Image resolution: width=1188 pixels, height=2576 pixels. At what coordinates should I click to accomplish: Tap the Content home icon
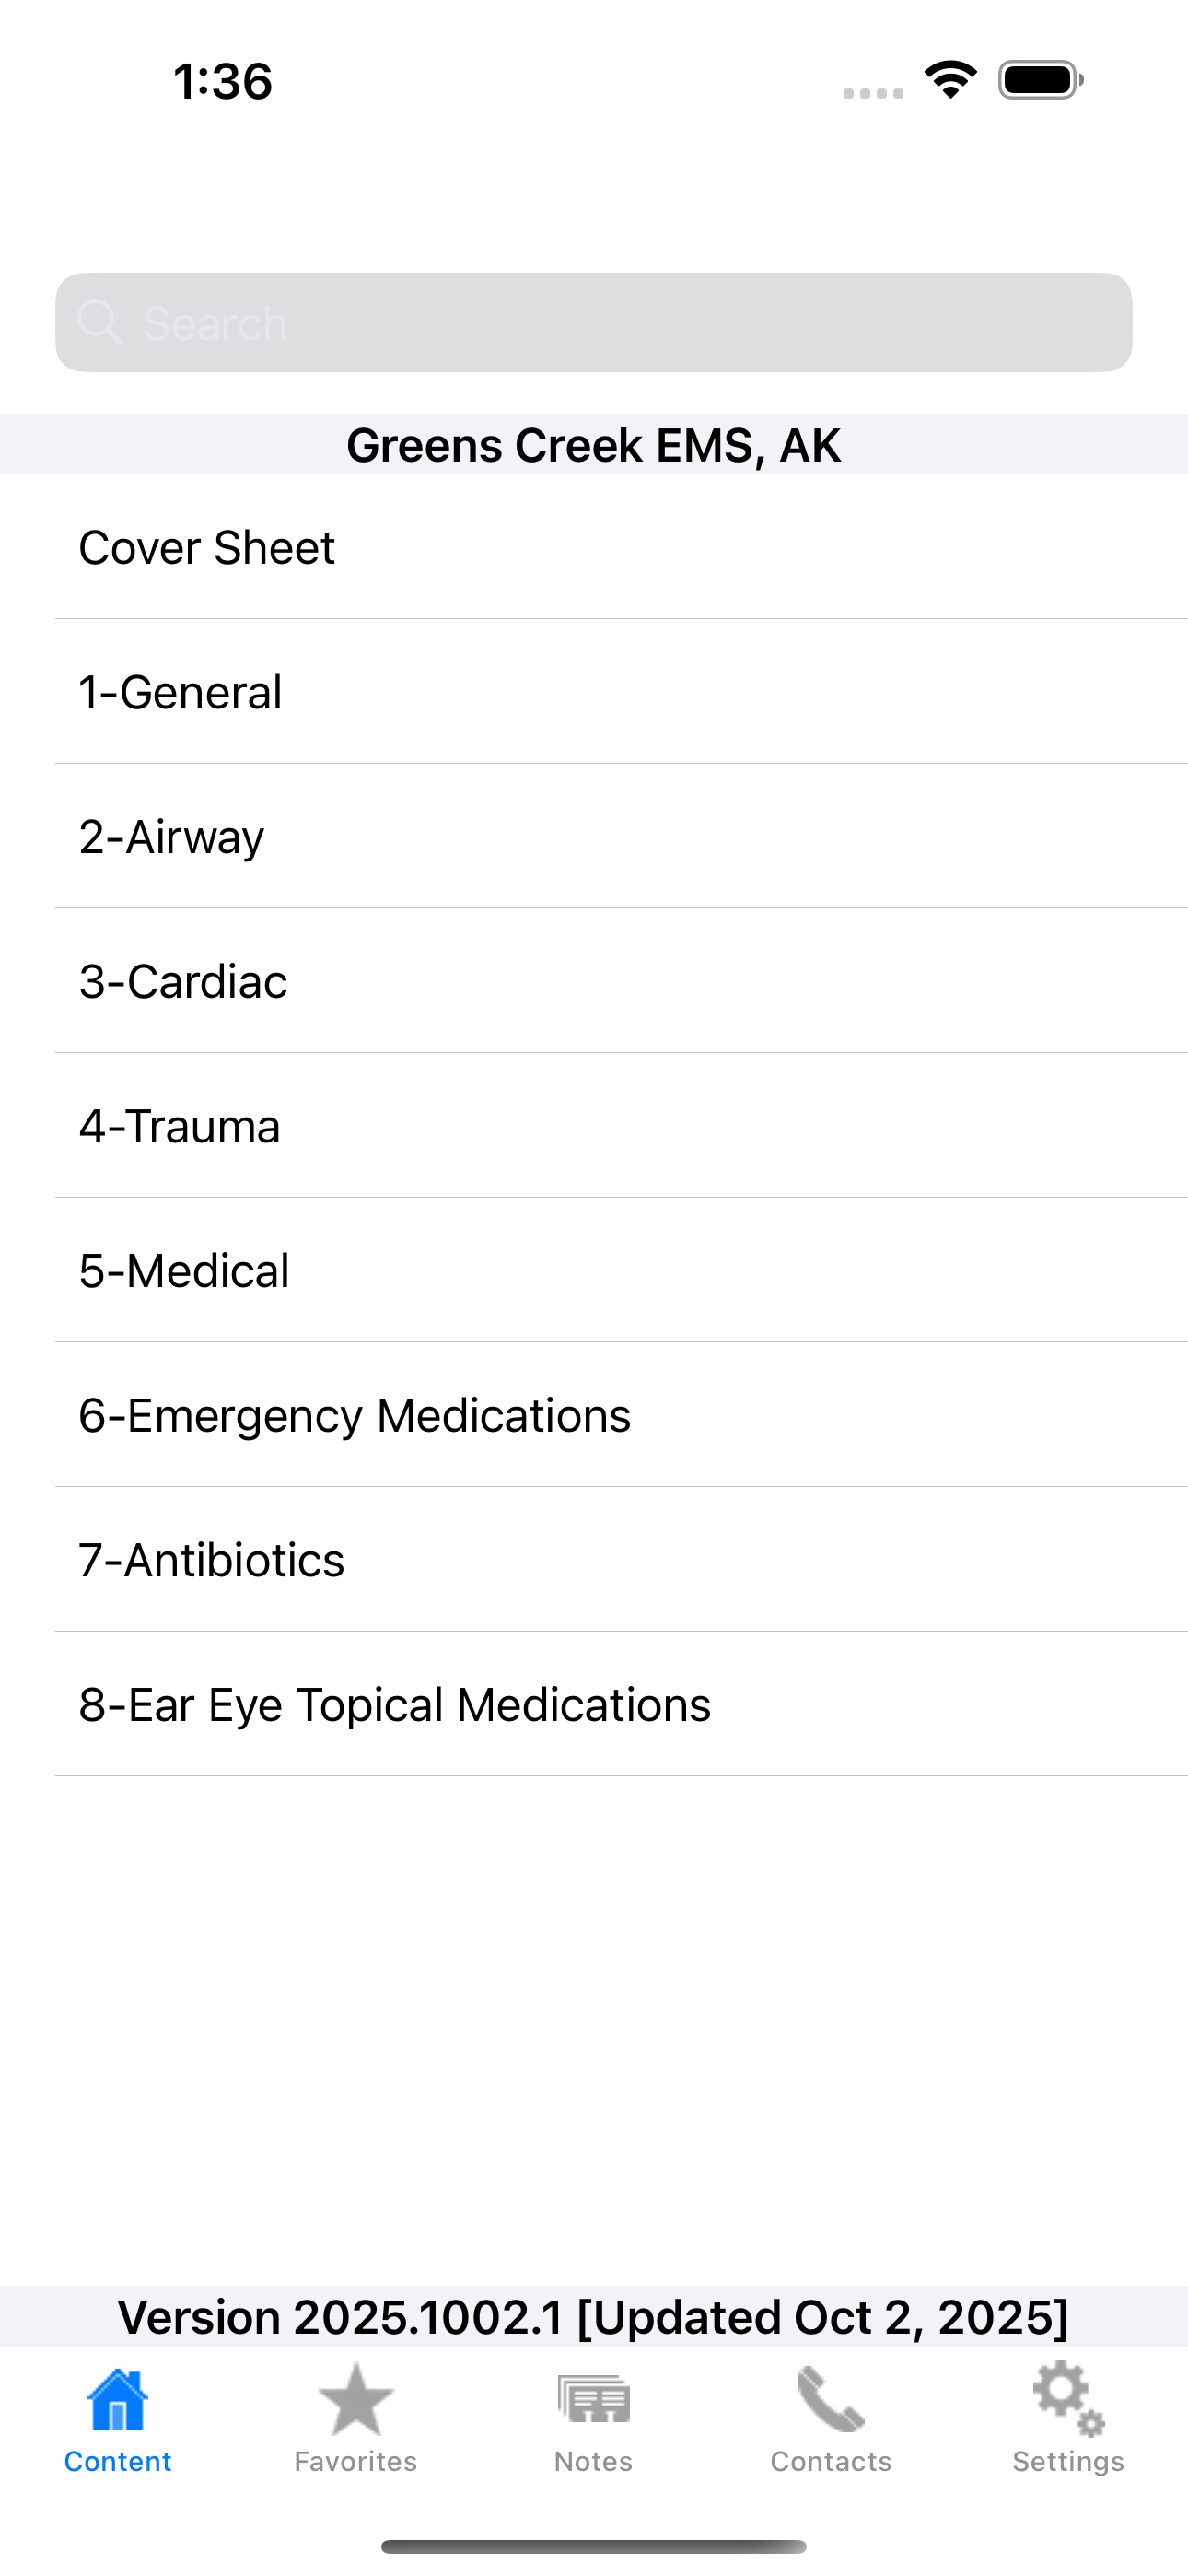click(118, 2400)
